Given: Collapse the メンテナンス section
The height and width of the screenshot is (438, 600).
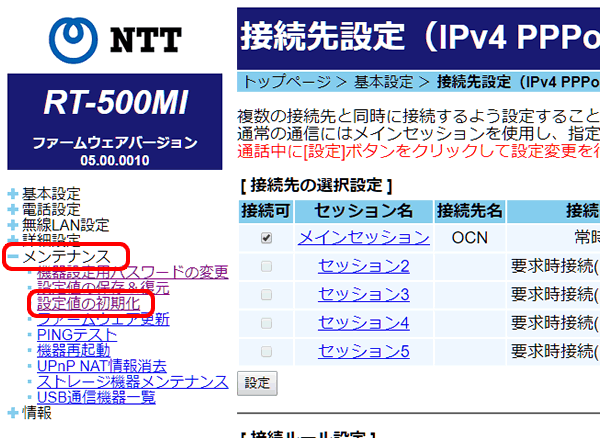Looking at the screenshot, I should tap(13, 258).
